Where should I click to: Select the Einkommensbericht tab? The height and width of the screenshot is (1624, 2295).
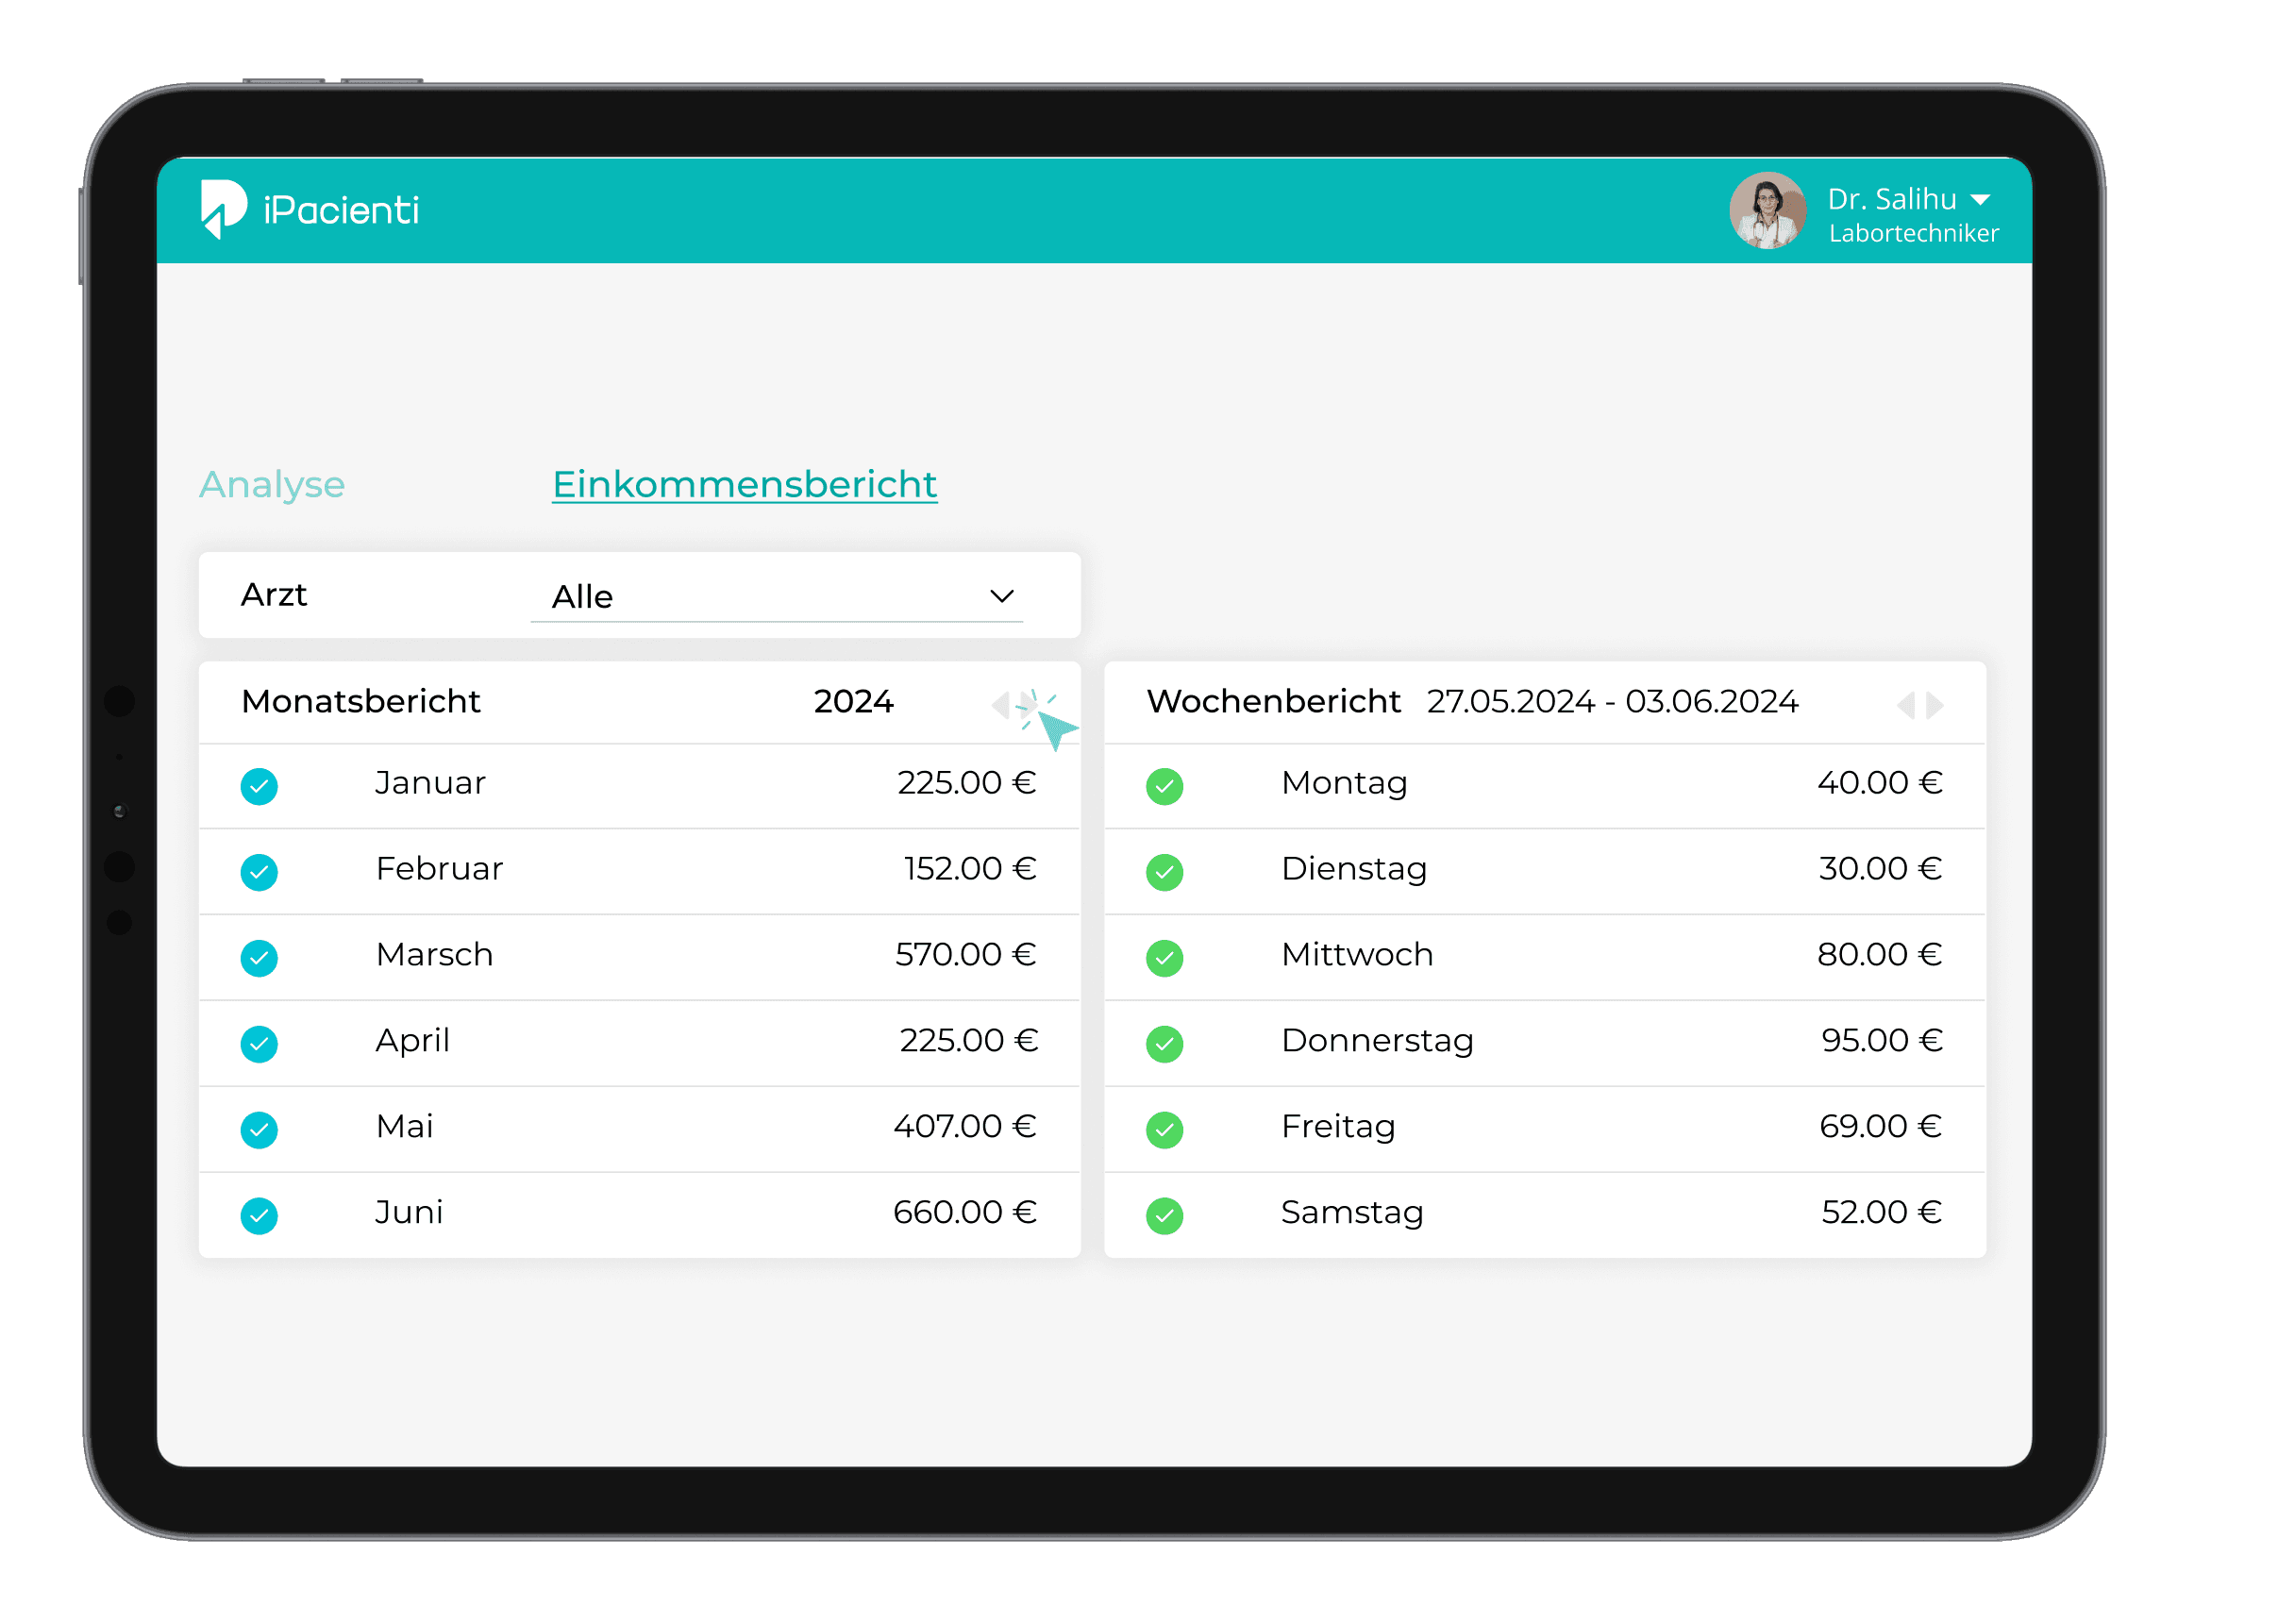(744, 484)
